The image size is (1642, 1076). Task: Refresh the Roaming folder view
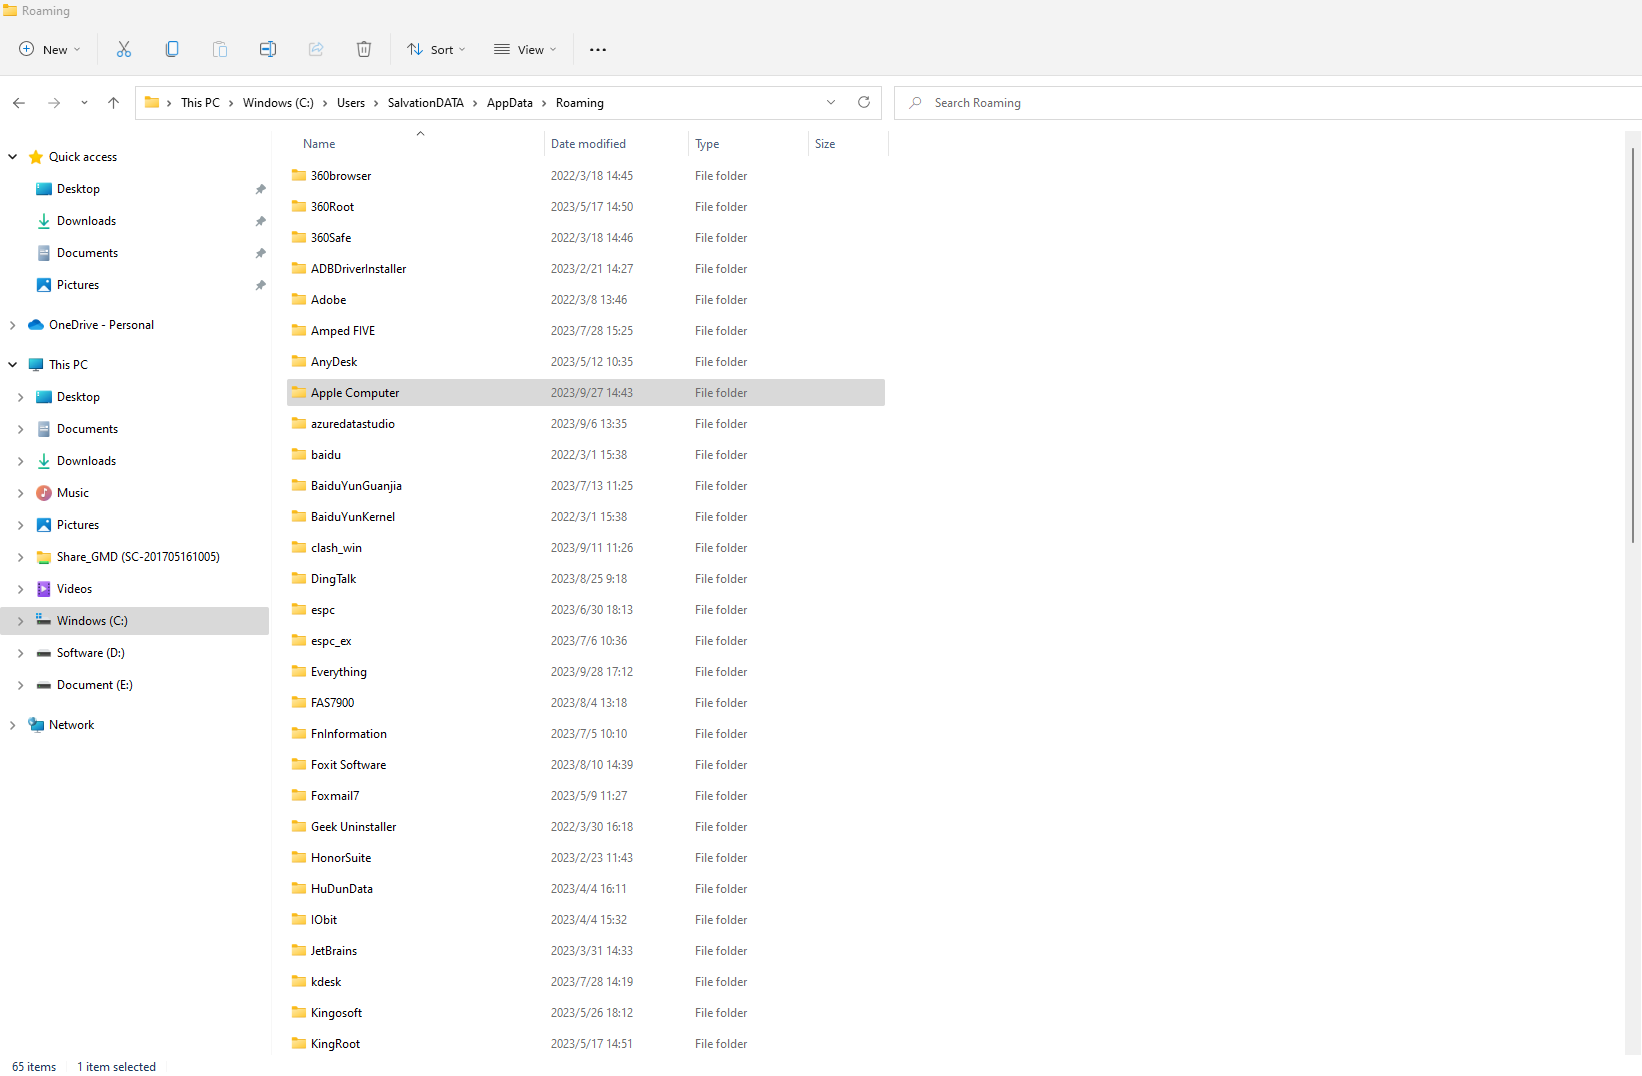864,102
